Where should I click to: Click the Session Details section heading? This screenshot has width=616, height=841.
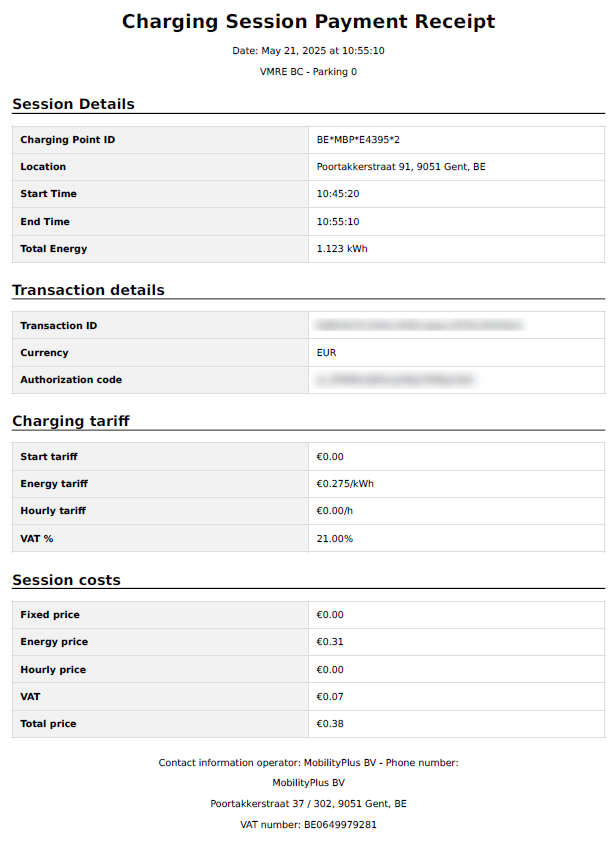(74, 104)
